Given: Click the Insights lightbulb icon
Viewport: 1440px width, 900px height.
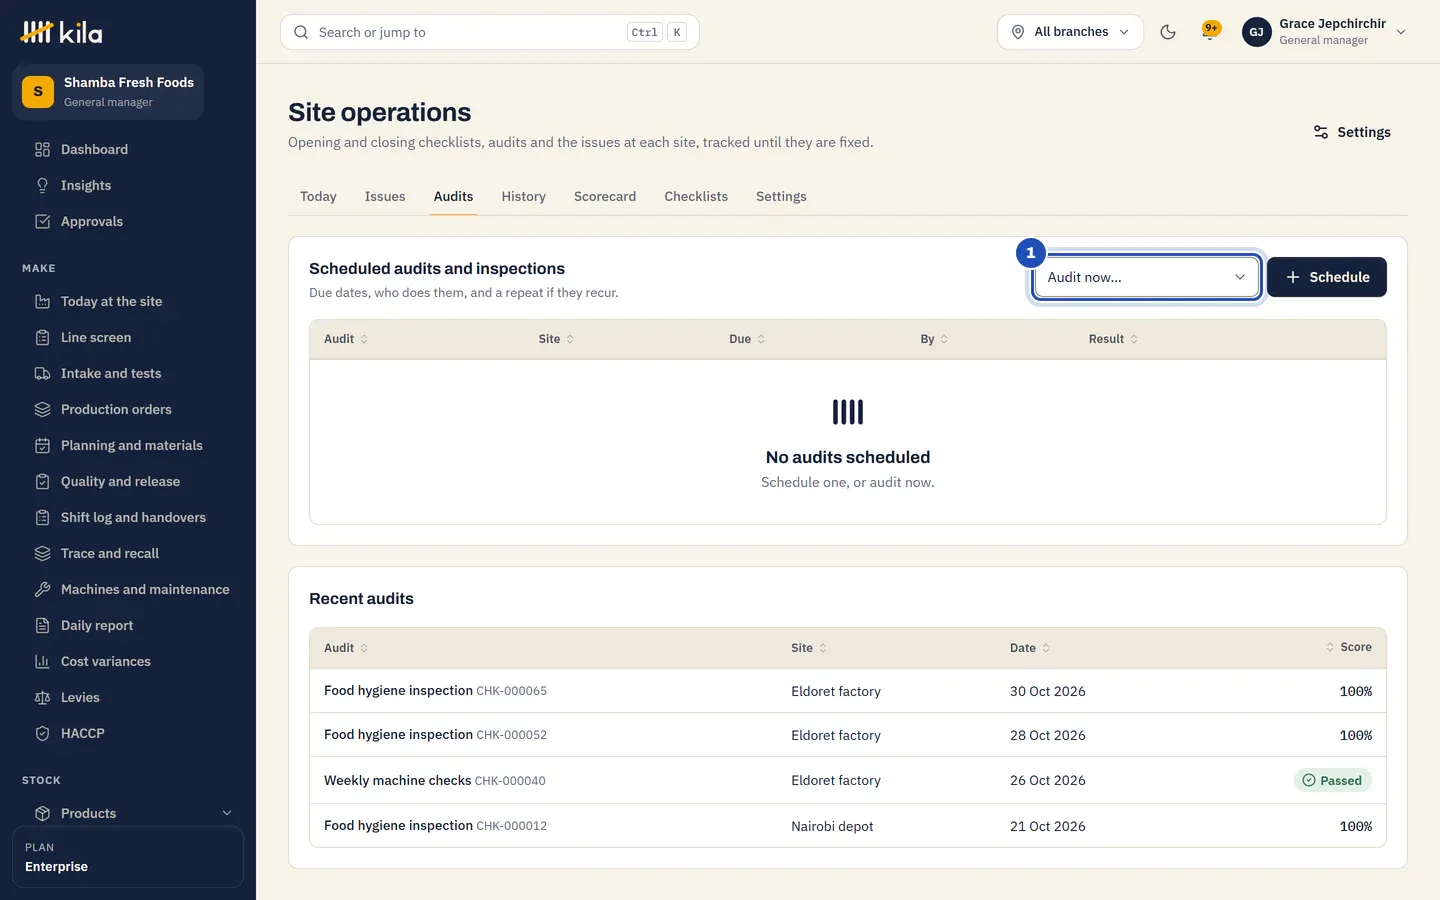Looking at the screenshot, I should coord(42,186).
